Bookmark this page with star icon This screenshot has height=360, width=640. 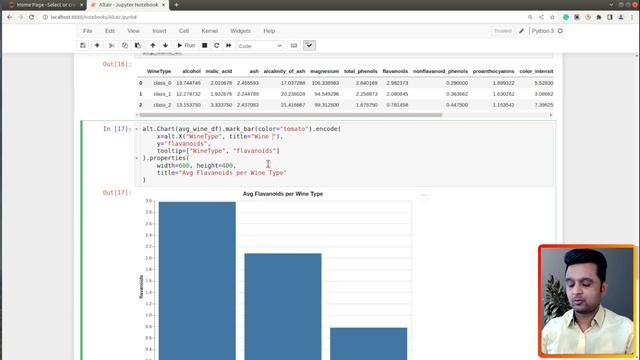coord(552,17)
